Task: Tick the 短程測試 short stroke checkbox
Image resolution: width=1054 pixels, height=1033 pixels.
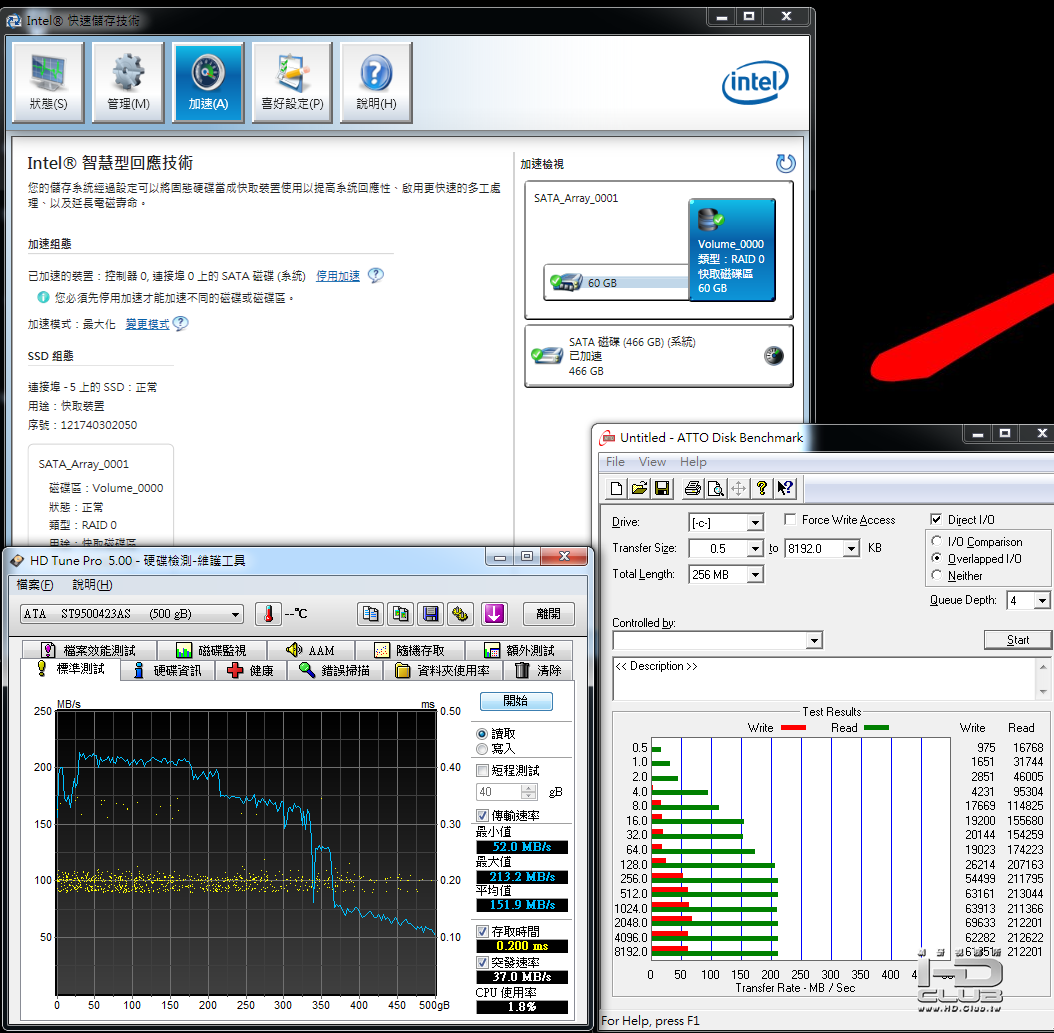Action: pos(483,770)
